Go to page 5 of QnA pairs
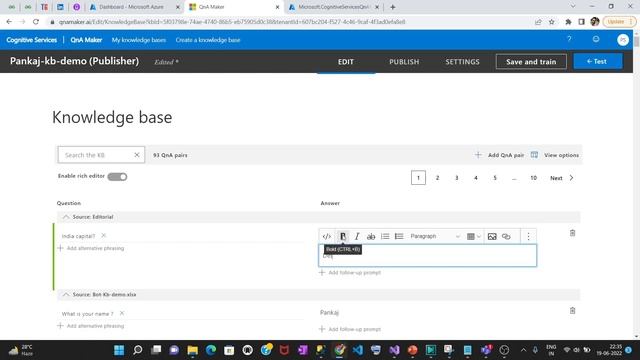 (495, 178)
